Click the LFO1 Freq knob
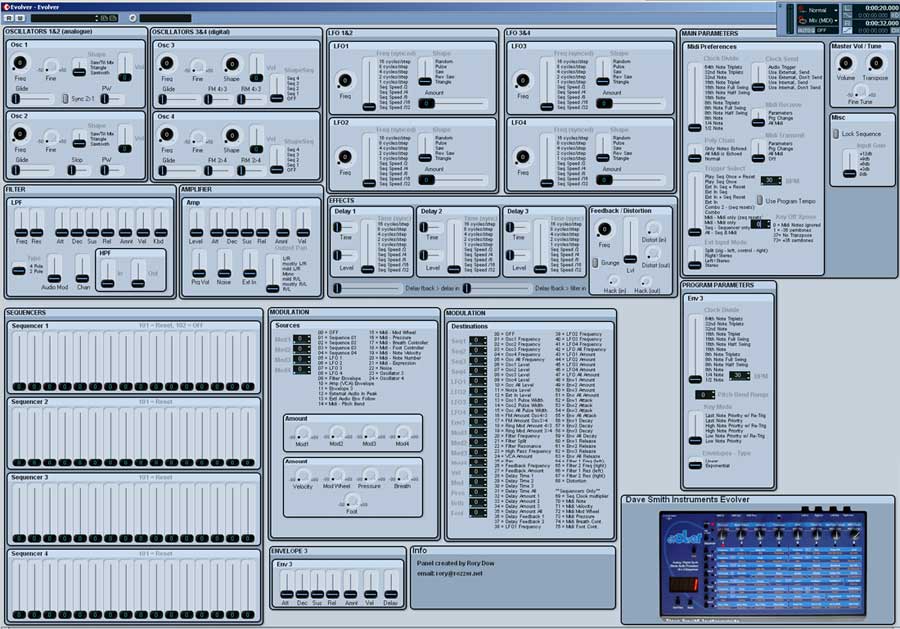The height and width of the screenshot is (629, 900). point(345,80)
